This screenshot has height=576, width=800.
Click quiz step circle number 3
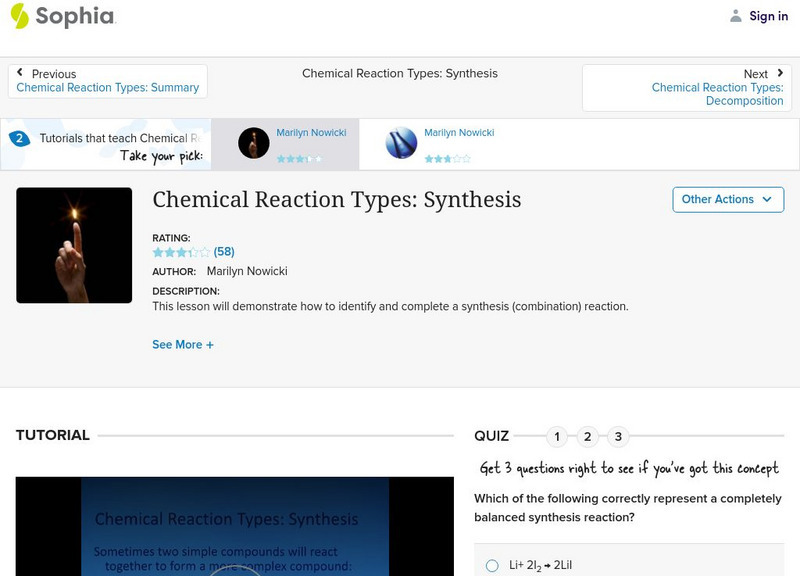click(618, 436)
